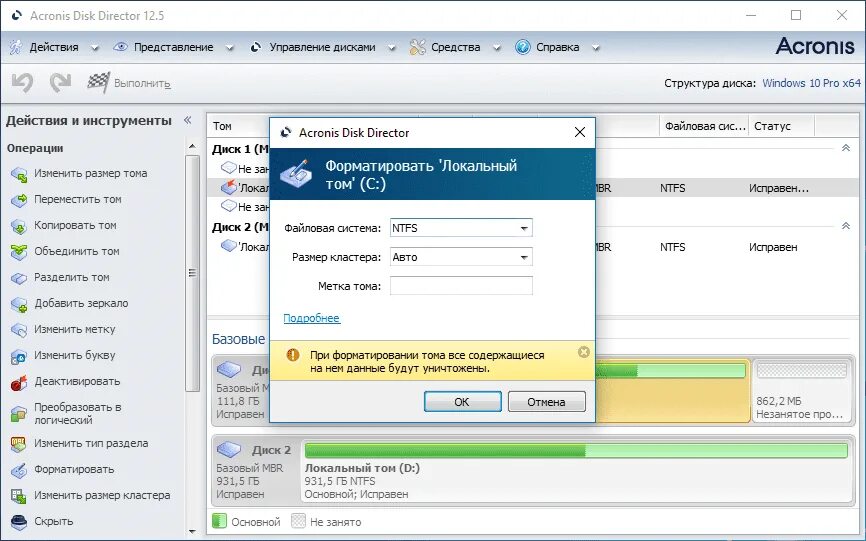
Task: Open the Представление menu
Action: [x=173, y=47]
